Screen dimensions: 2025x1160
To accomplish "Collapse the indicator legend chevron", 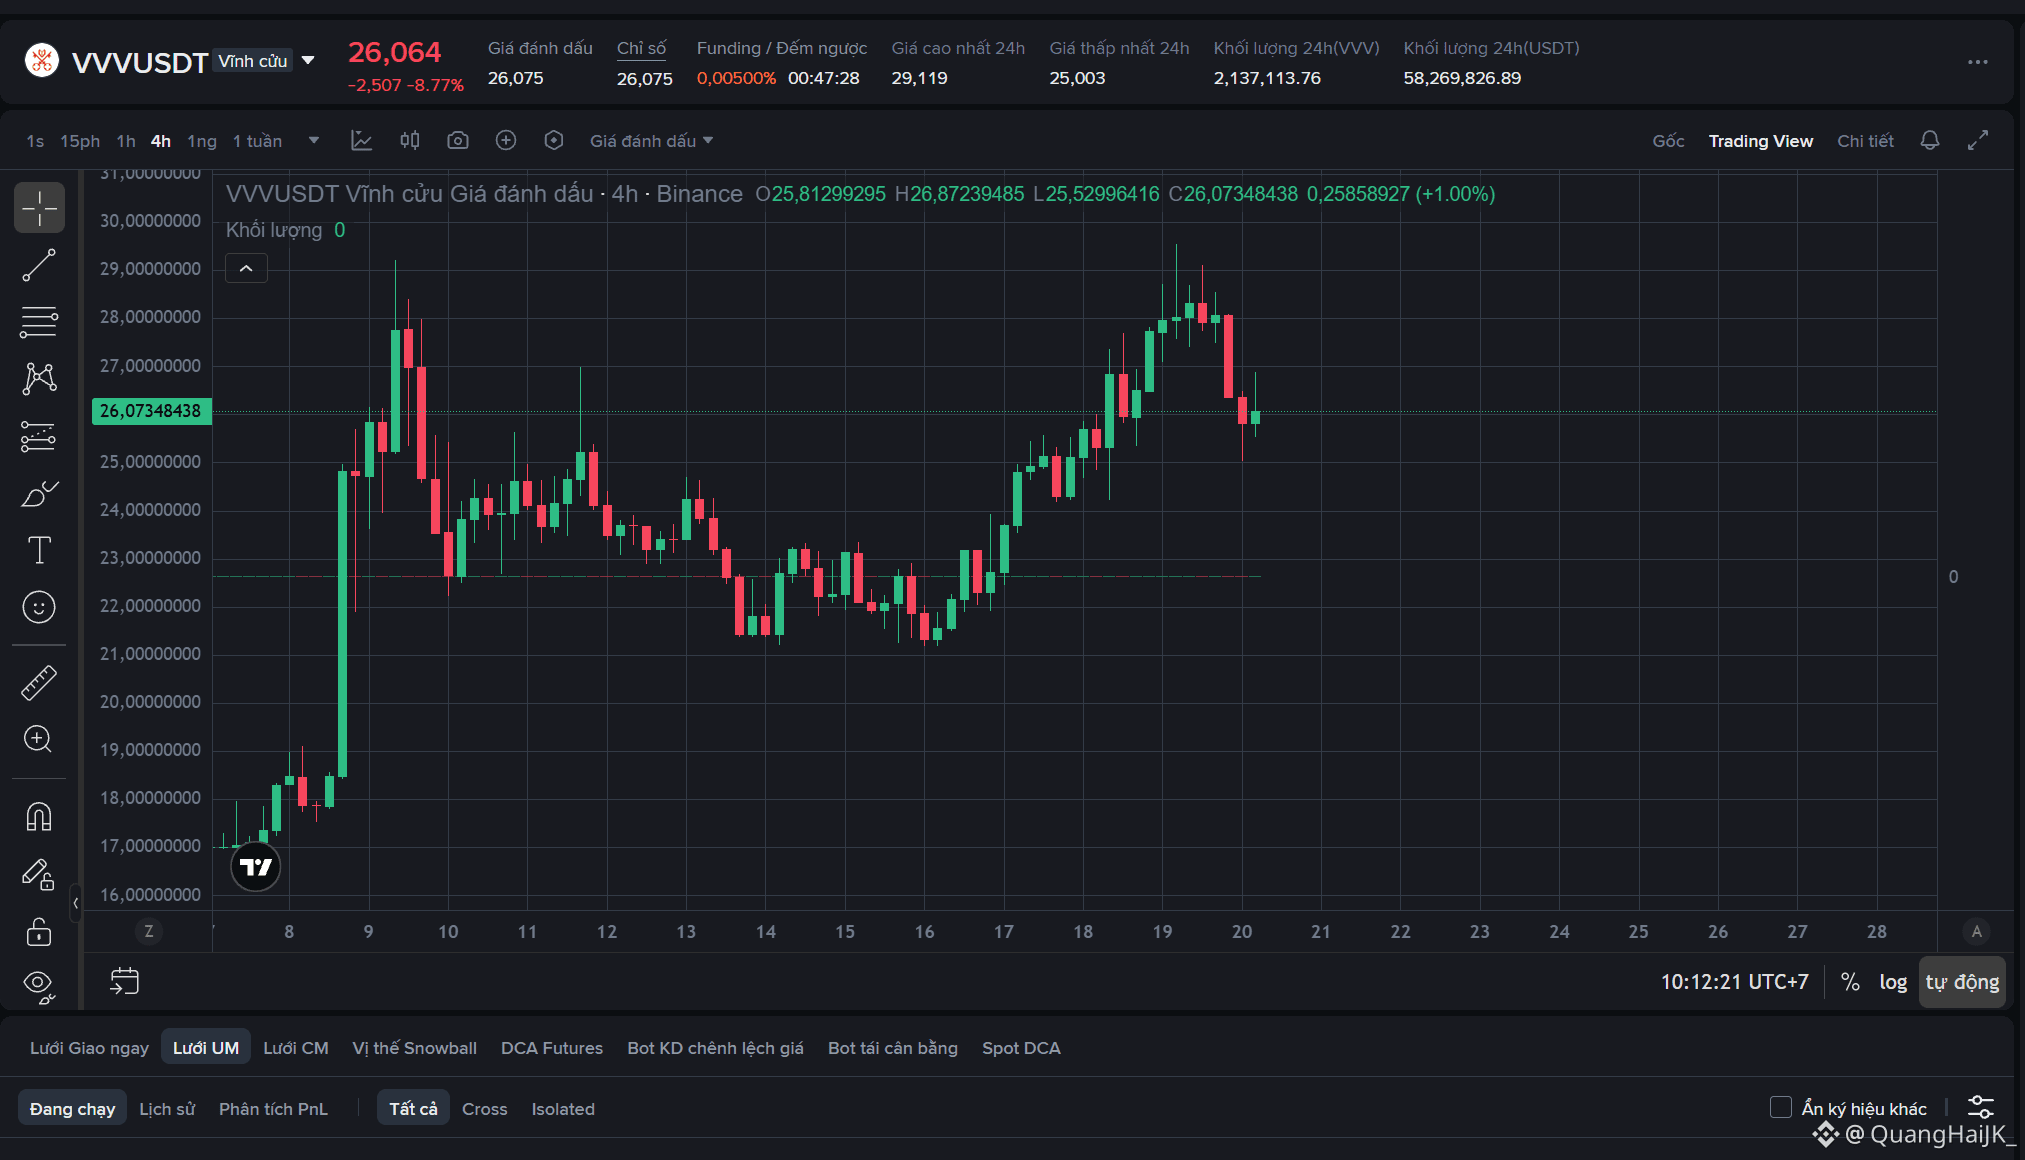I will [246, 269].
